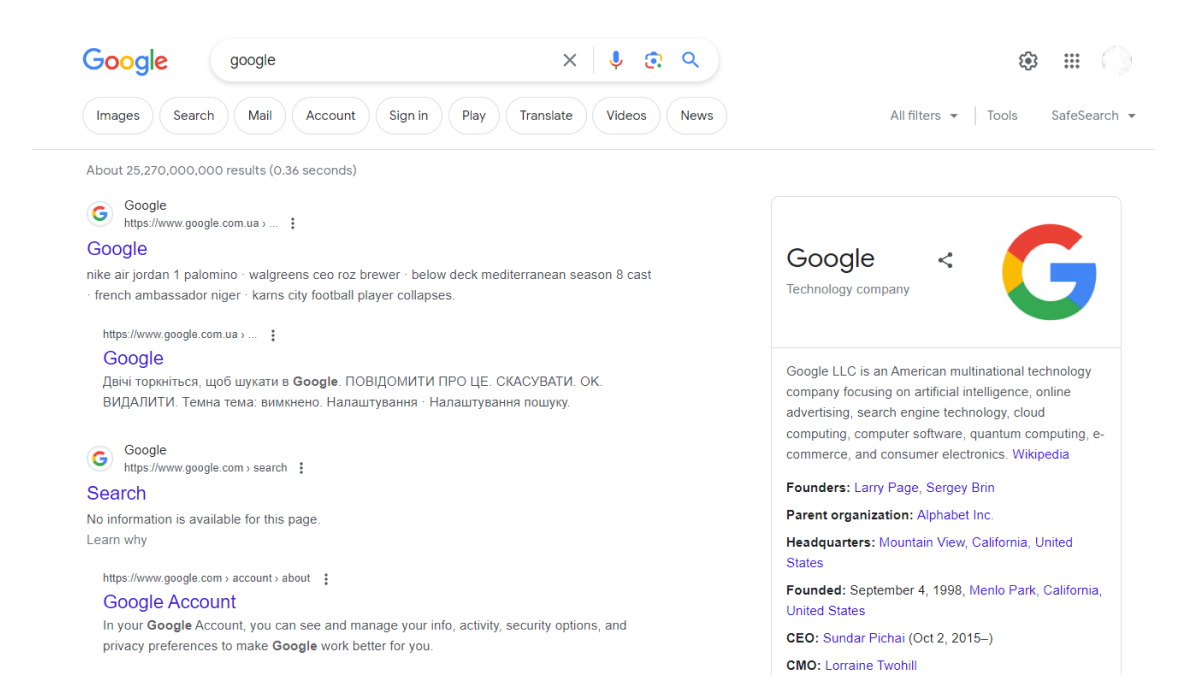The width and height of the screenshot is (1200, 693).
Task: Open the three-dot menu beside the second google.com.ua result
Action: 273,336
